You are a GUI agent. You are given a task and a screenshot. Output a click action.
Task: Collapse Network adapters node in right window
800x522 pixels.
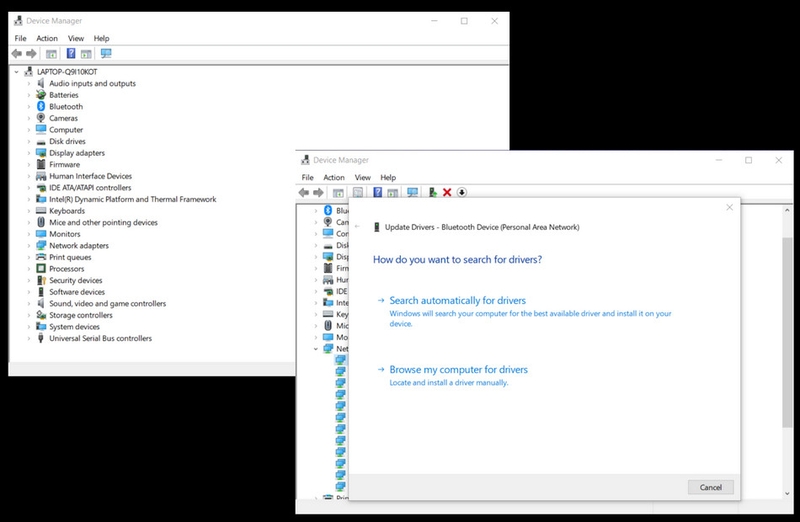(316, 349)
